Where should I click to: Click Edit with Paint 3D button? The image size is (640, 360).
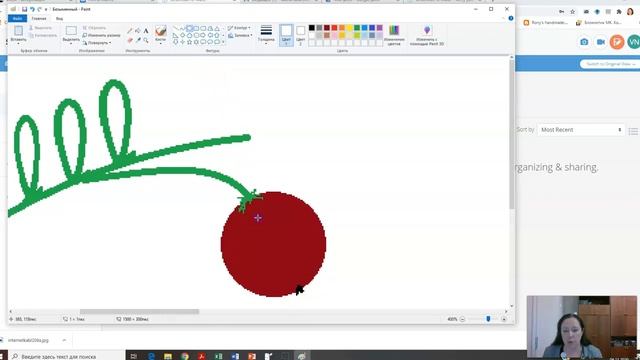coord(427,35)
